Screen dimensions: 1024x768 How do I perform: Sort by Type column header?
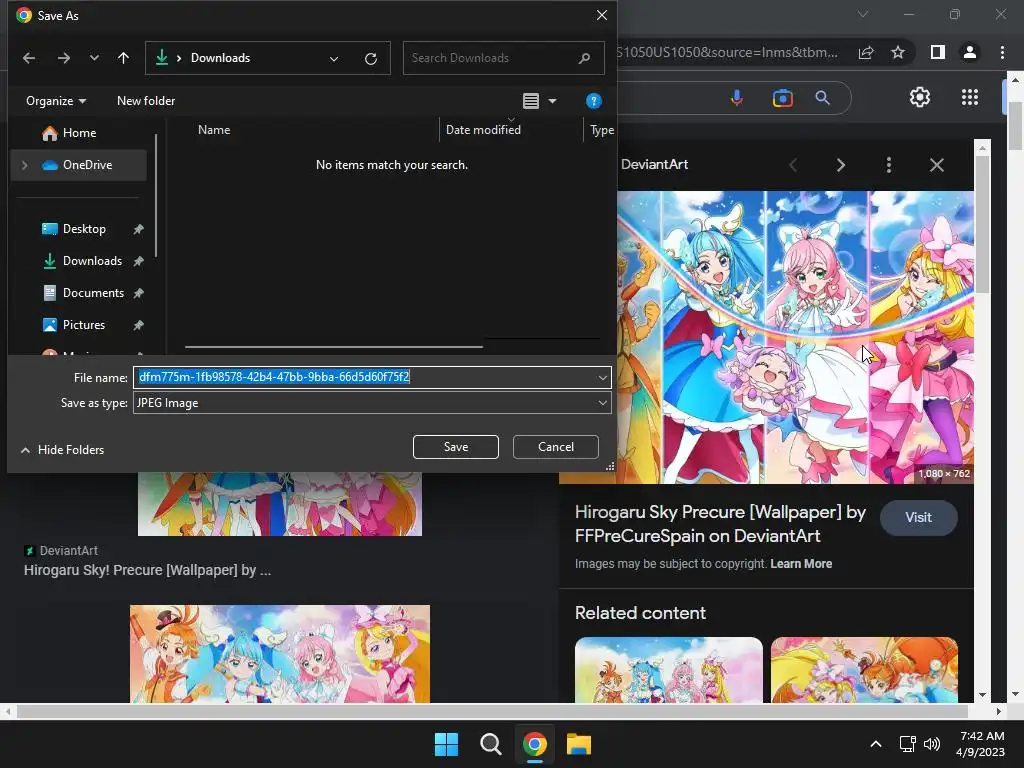601,129
